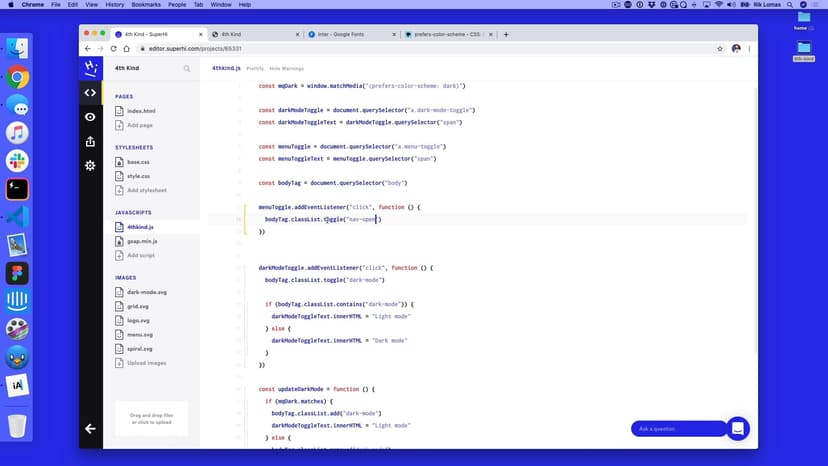828x466 pixels.
Task: Click the drag and drop upload area
Action: (152, 418)
